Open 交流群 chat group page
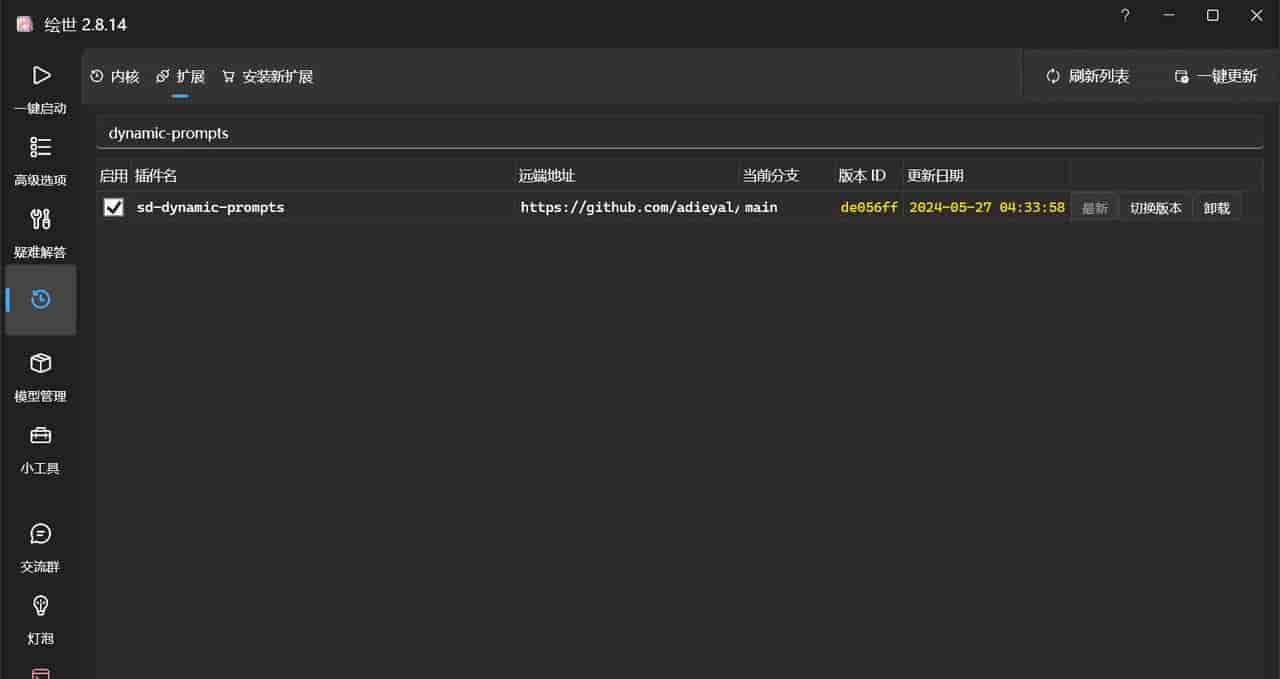Viewport: 1280px width, 679px height. (40, 546)
